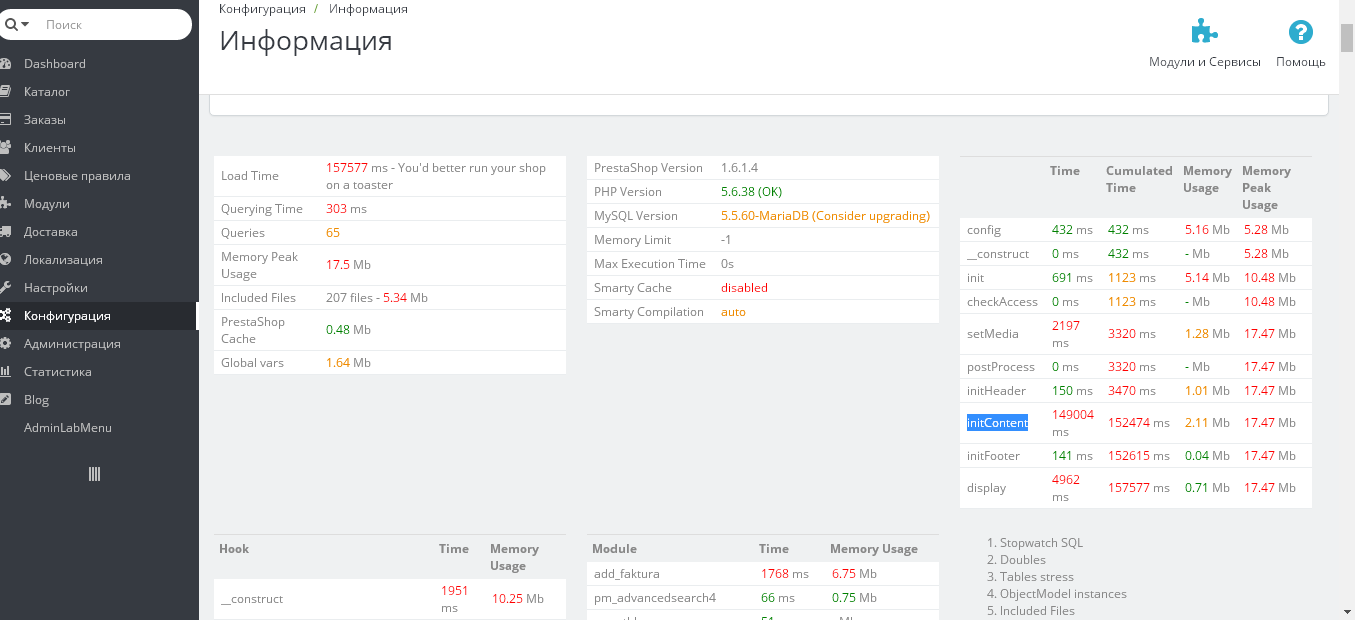Jump to Tables stress section
The width and height of the screenshot is (1355, 620).
point(1036,577)
